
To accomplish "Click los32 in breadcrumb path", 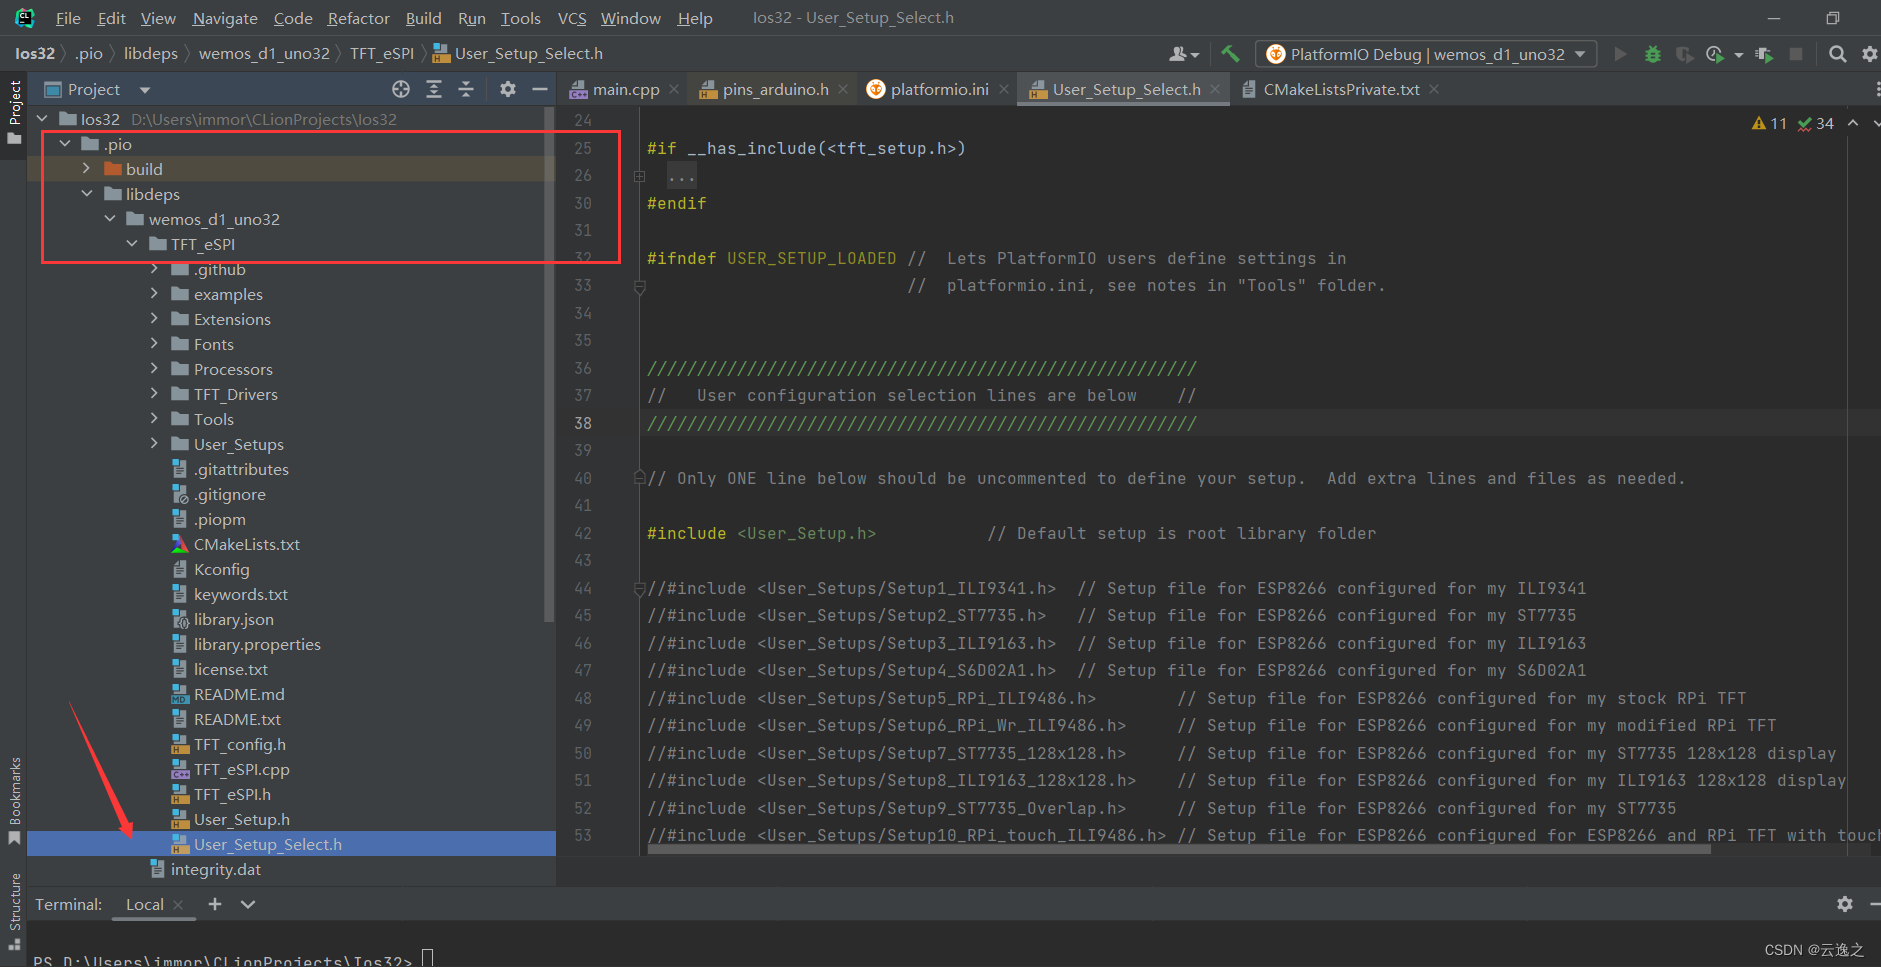I will (35, 54).
